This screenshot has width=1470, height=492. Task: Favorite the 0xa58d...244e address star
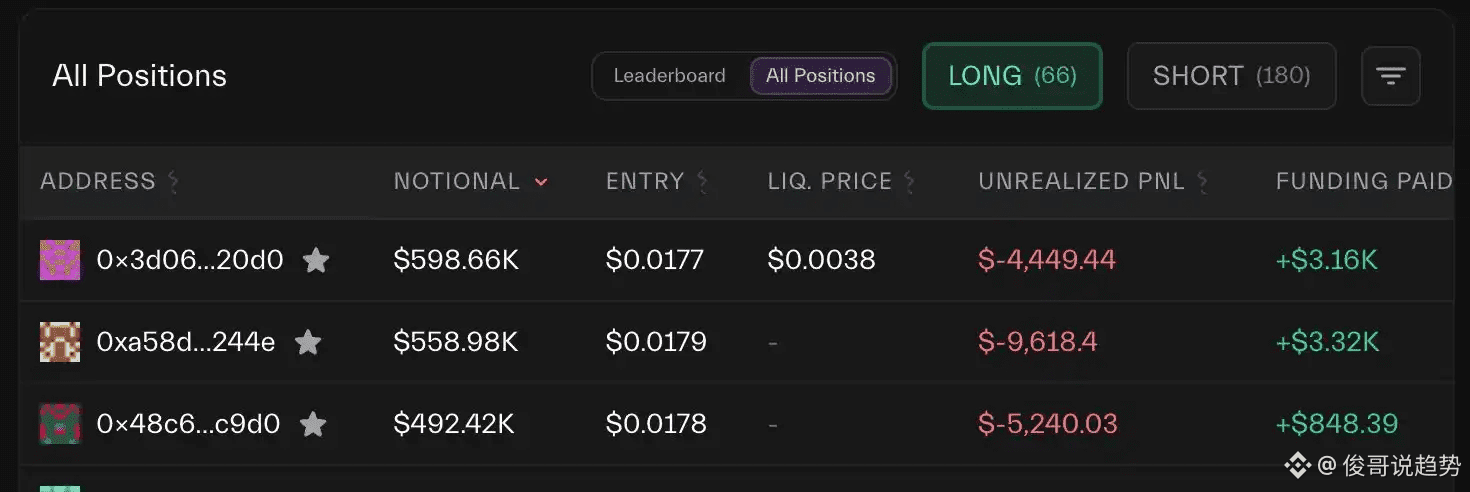click(308, 343)
